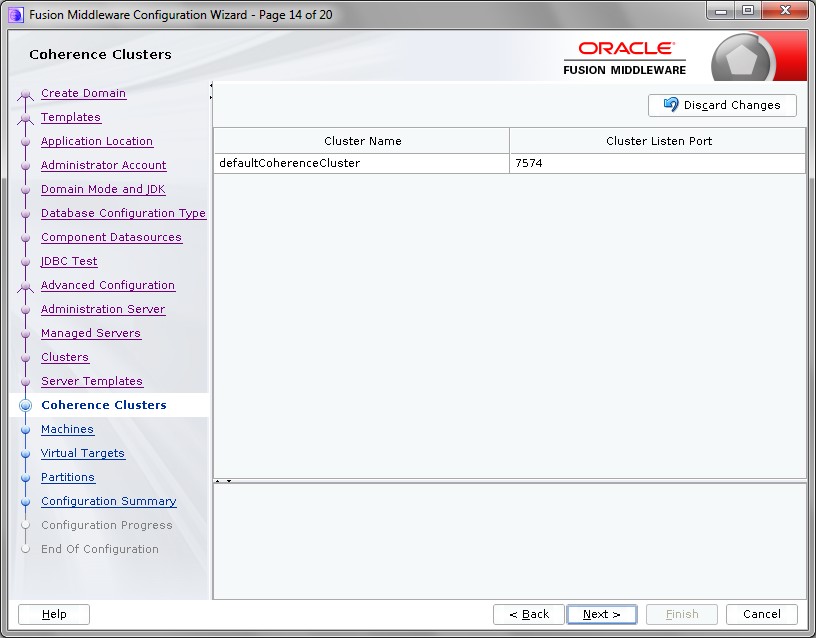Open Component Datasources step
The height and width of the screenshot is (638, 816).
[x=111, y=237]
